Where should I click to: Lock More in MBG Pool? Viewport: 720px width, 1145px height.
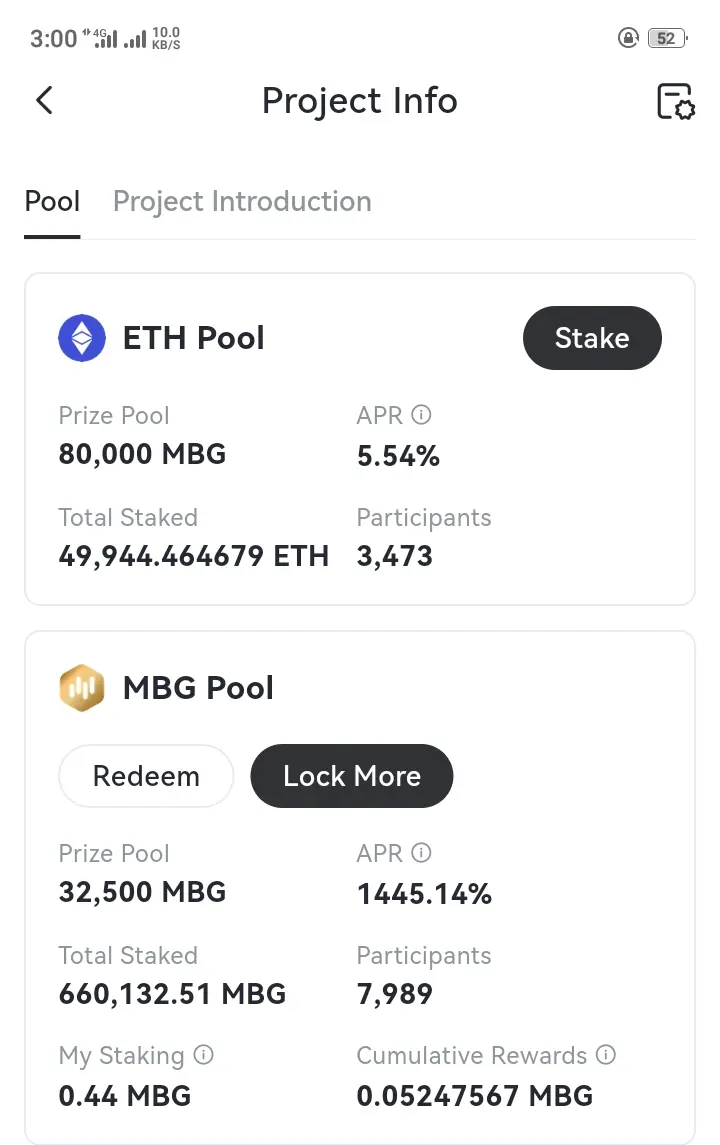(x=352, y=776)
